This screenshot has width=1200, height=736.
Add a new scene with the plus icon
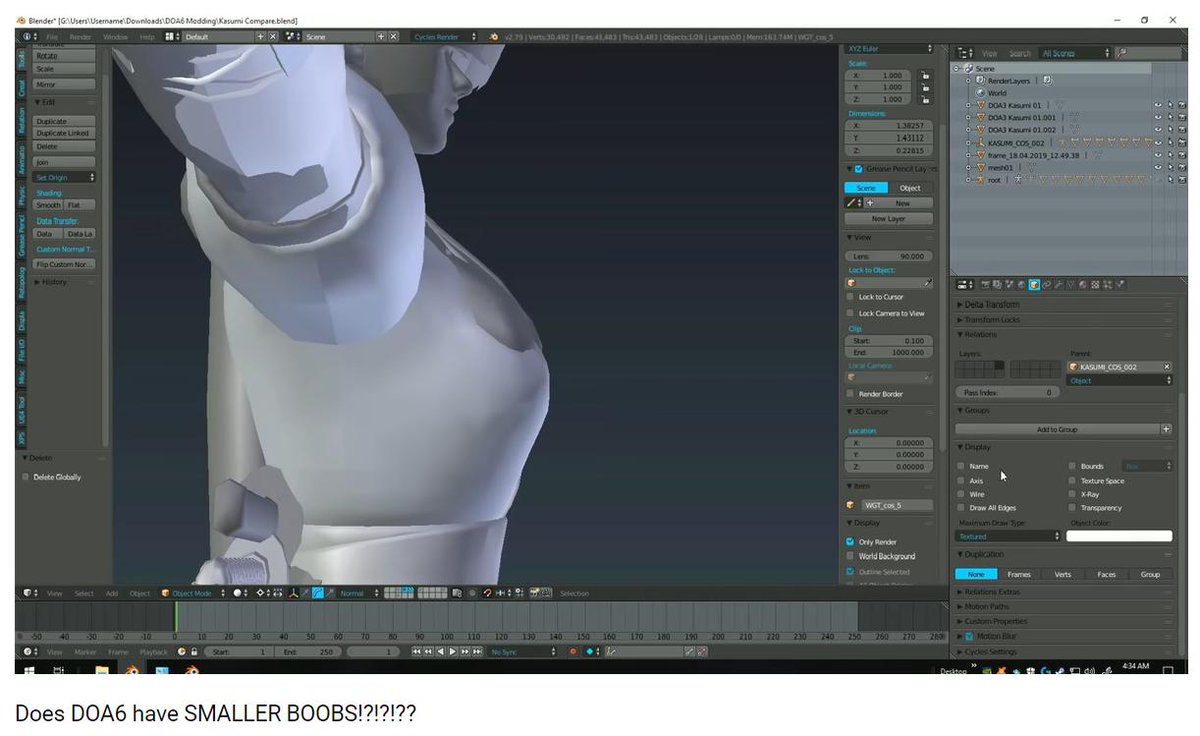(x=381, y=36)
